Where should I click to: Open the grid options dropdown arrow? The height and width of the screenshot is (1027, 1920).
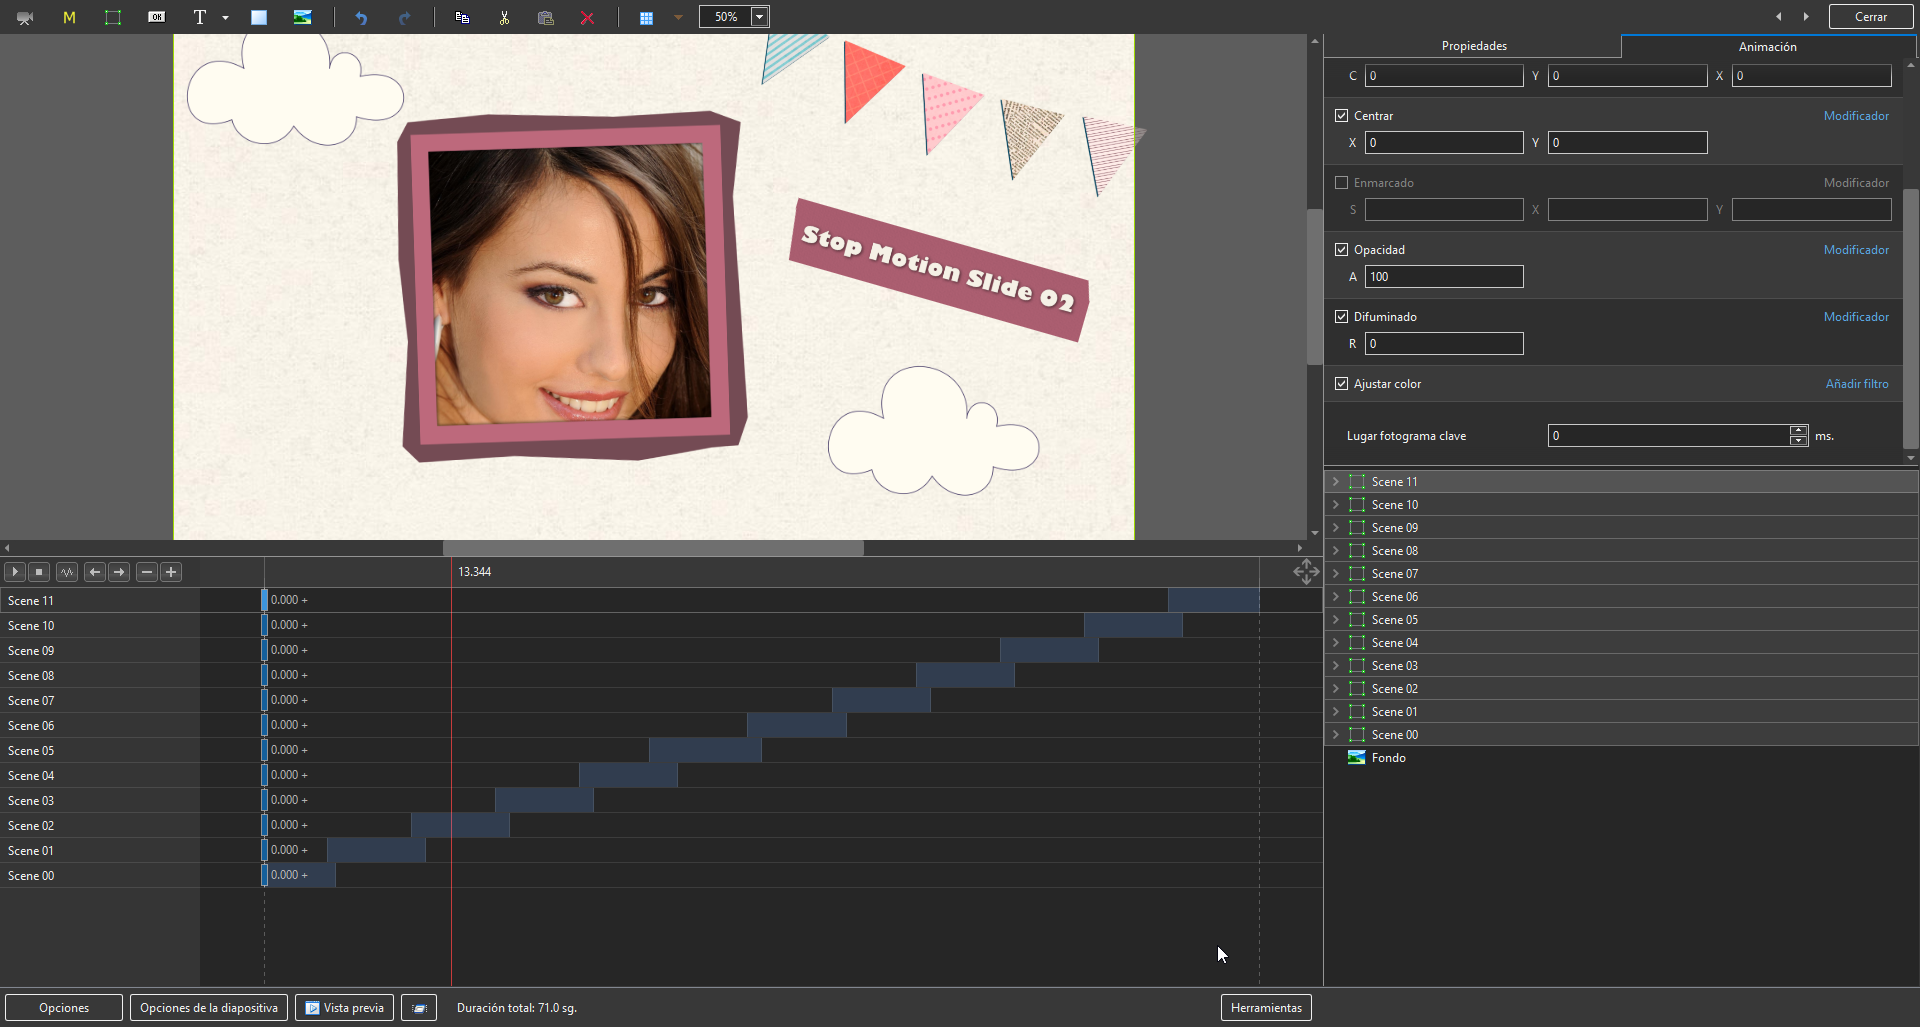678,17
